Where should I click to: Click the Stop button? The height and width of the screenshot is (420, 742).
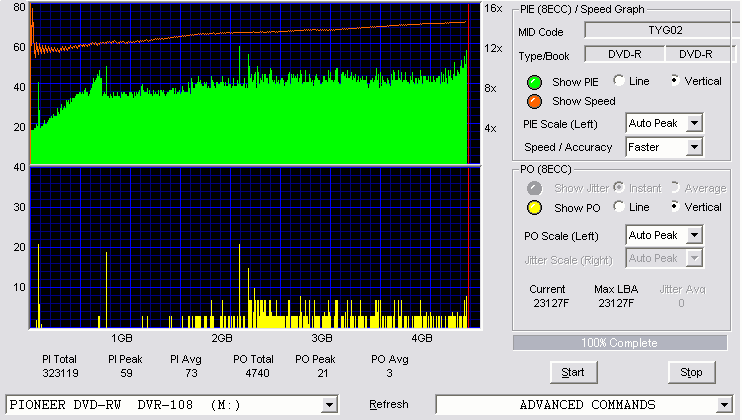coord(691,373)
